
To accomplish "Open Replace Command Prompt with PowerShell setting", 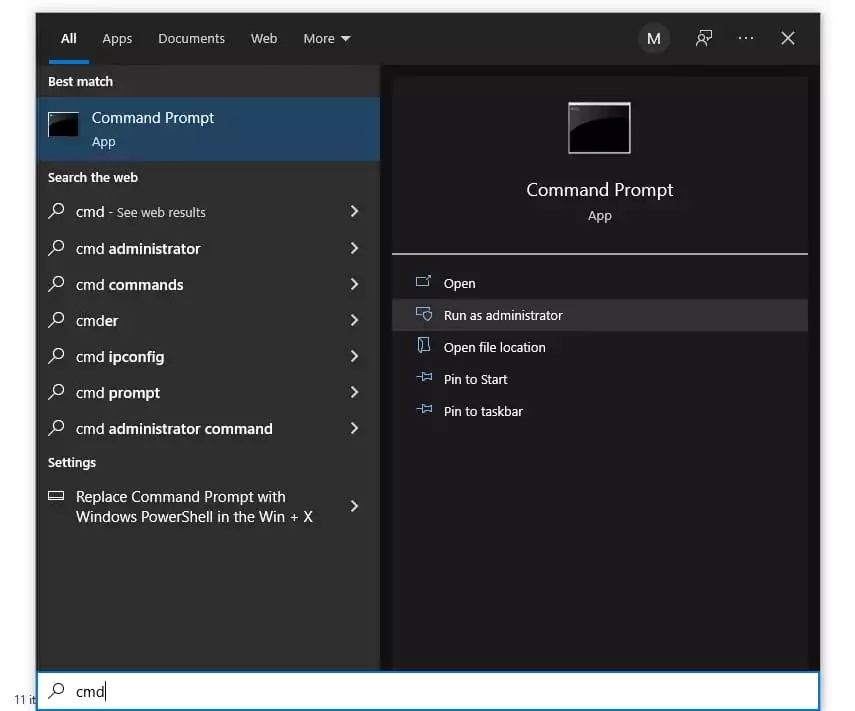I will click(x=208, y=507).
